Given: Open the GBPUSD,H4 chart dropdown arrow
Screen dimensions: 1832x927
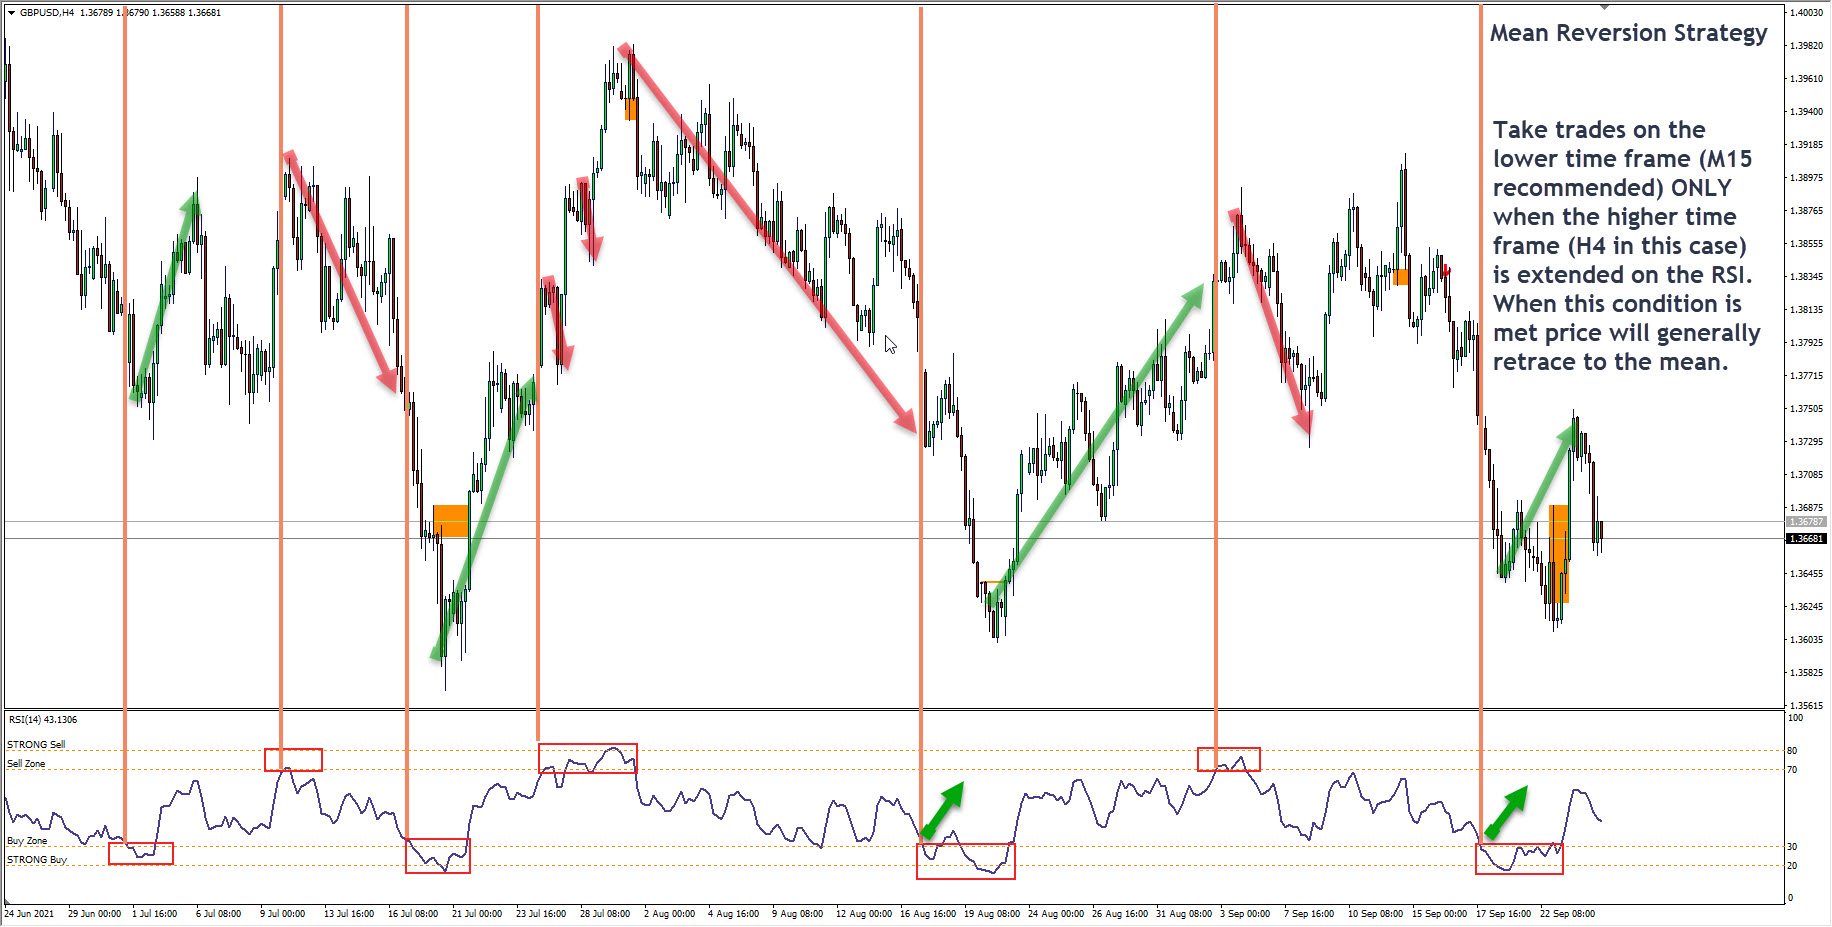Looking at the screenshot, I should coord(11,13).
